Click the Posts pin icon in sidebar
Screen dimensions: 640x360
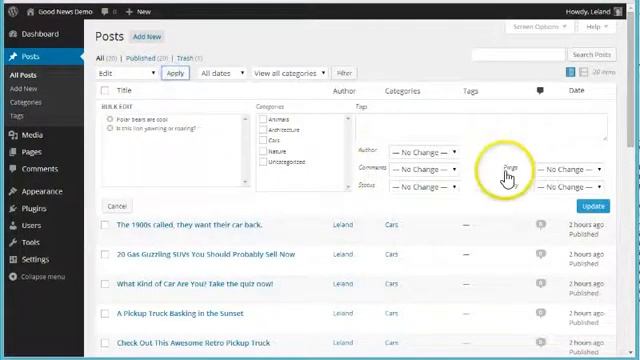click(13, 56)
